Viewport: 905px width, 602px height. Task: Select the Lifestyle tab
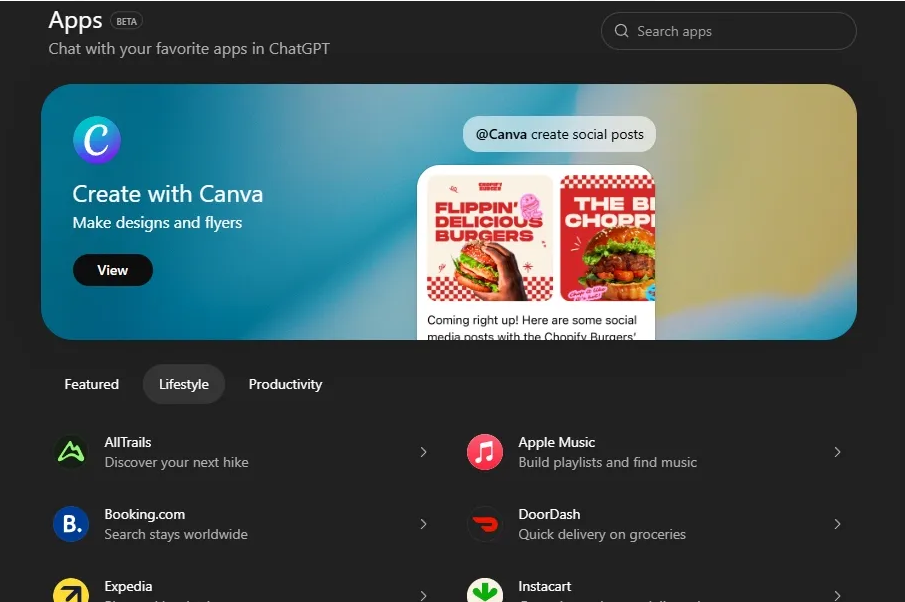coord(183,384)
